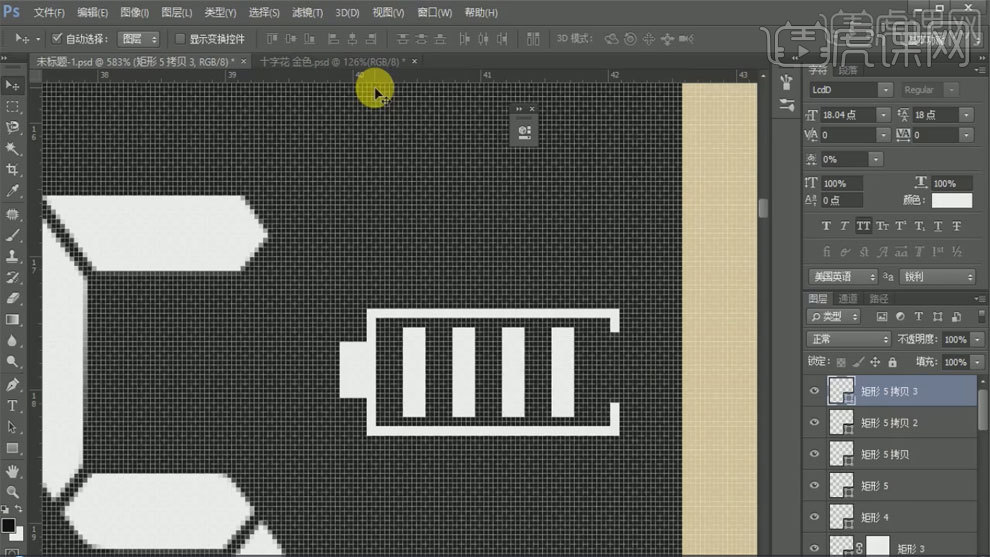Swap foreground and background colors

[19, 509]
